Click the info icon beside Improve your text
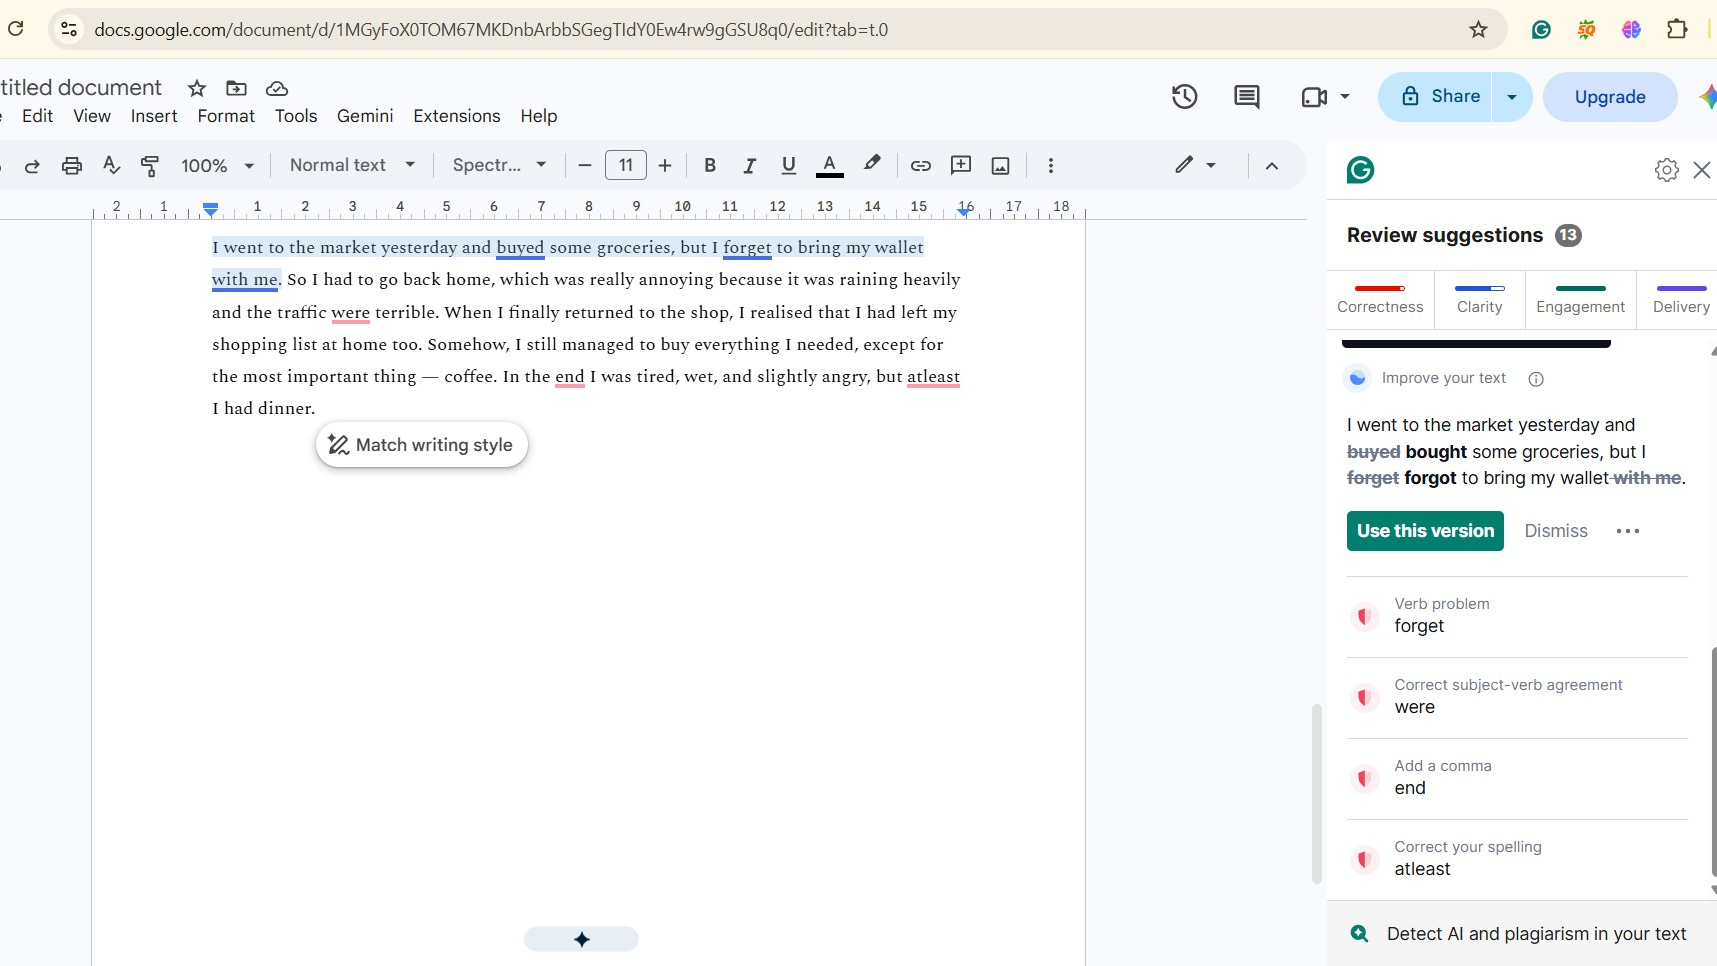The image size is (1717, 966). (x=1536, y=379)
